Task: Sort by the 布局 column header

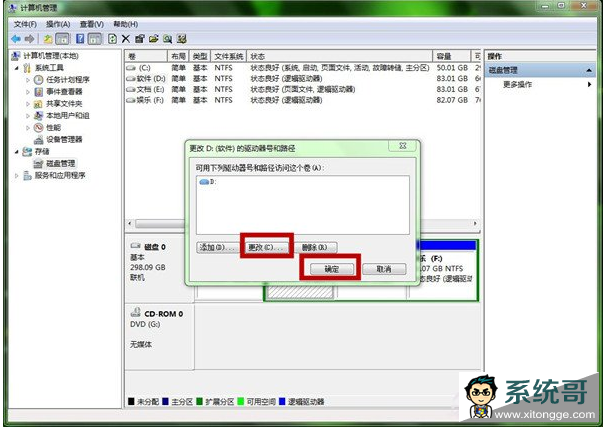Action: click(x=178, y=56)
